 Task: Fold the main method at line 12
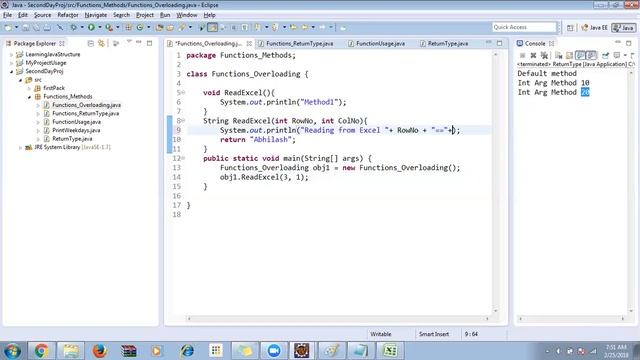[x=183, y=158]
